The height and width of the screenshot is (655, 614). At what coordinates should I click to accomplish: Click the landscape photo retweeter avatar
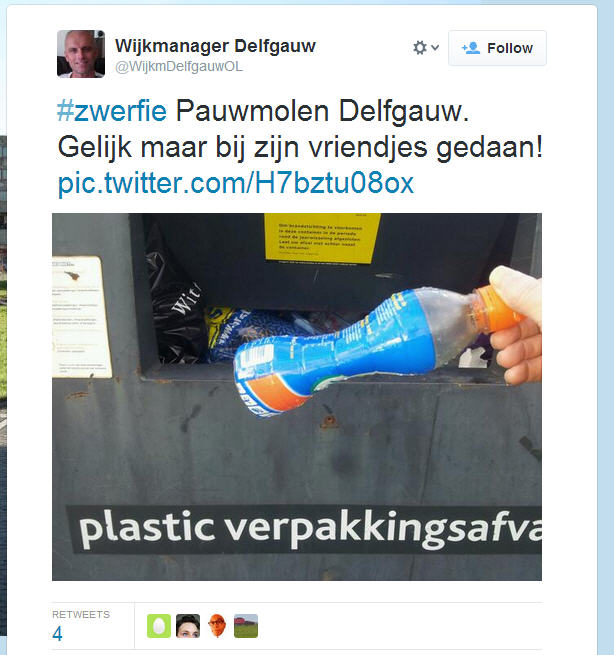pos(246,626)
